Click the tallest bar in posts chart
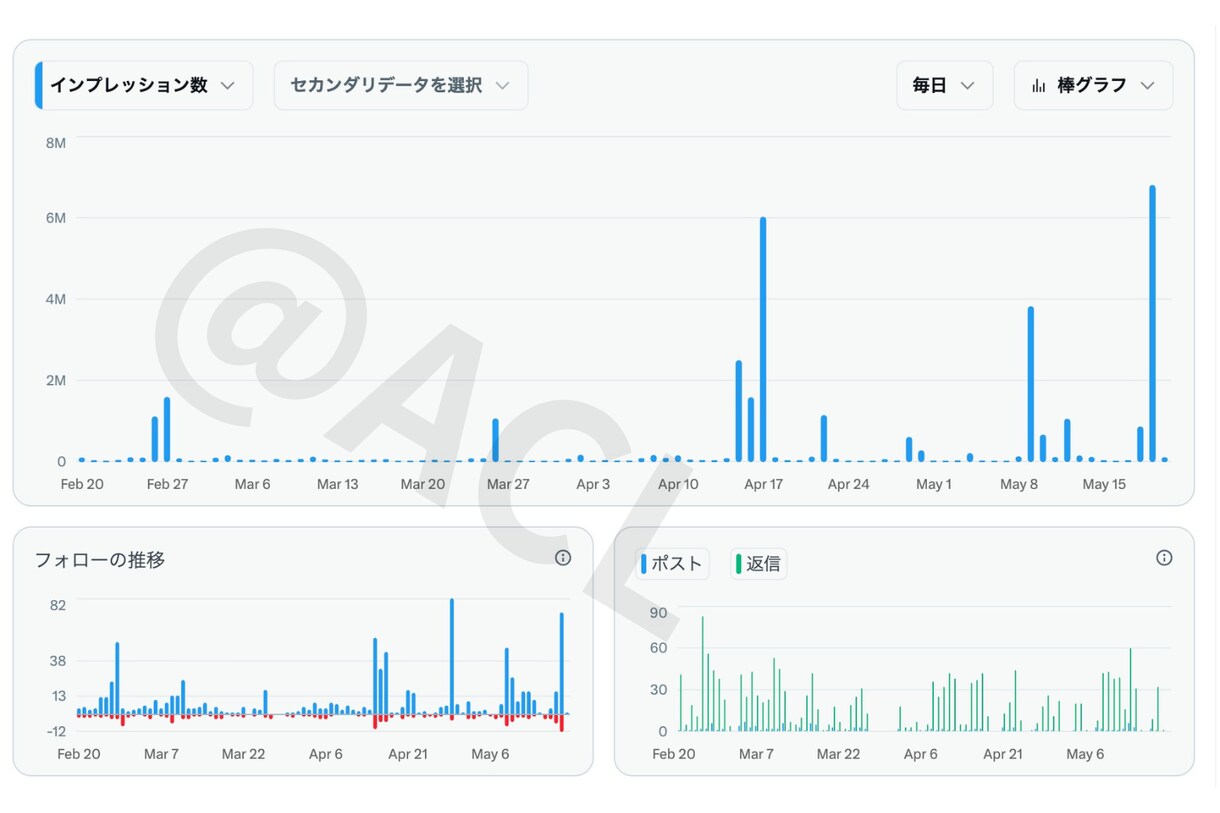Image resolution: width=1220 pixels, height=813 pixels. 702,673
